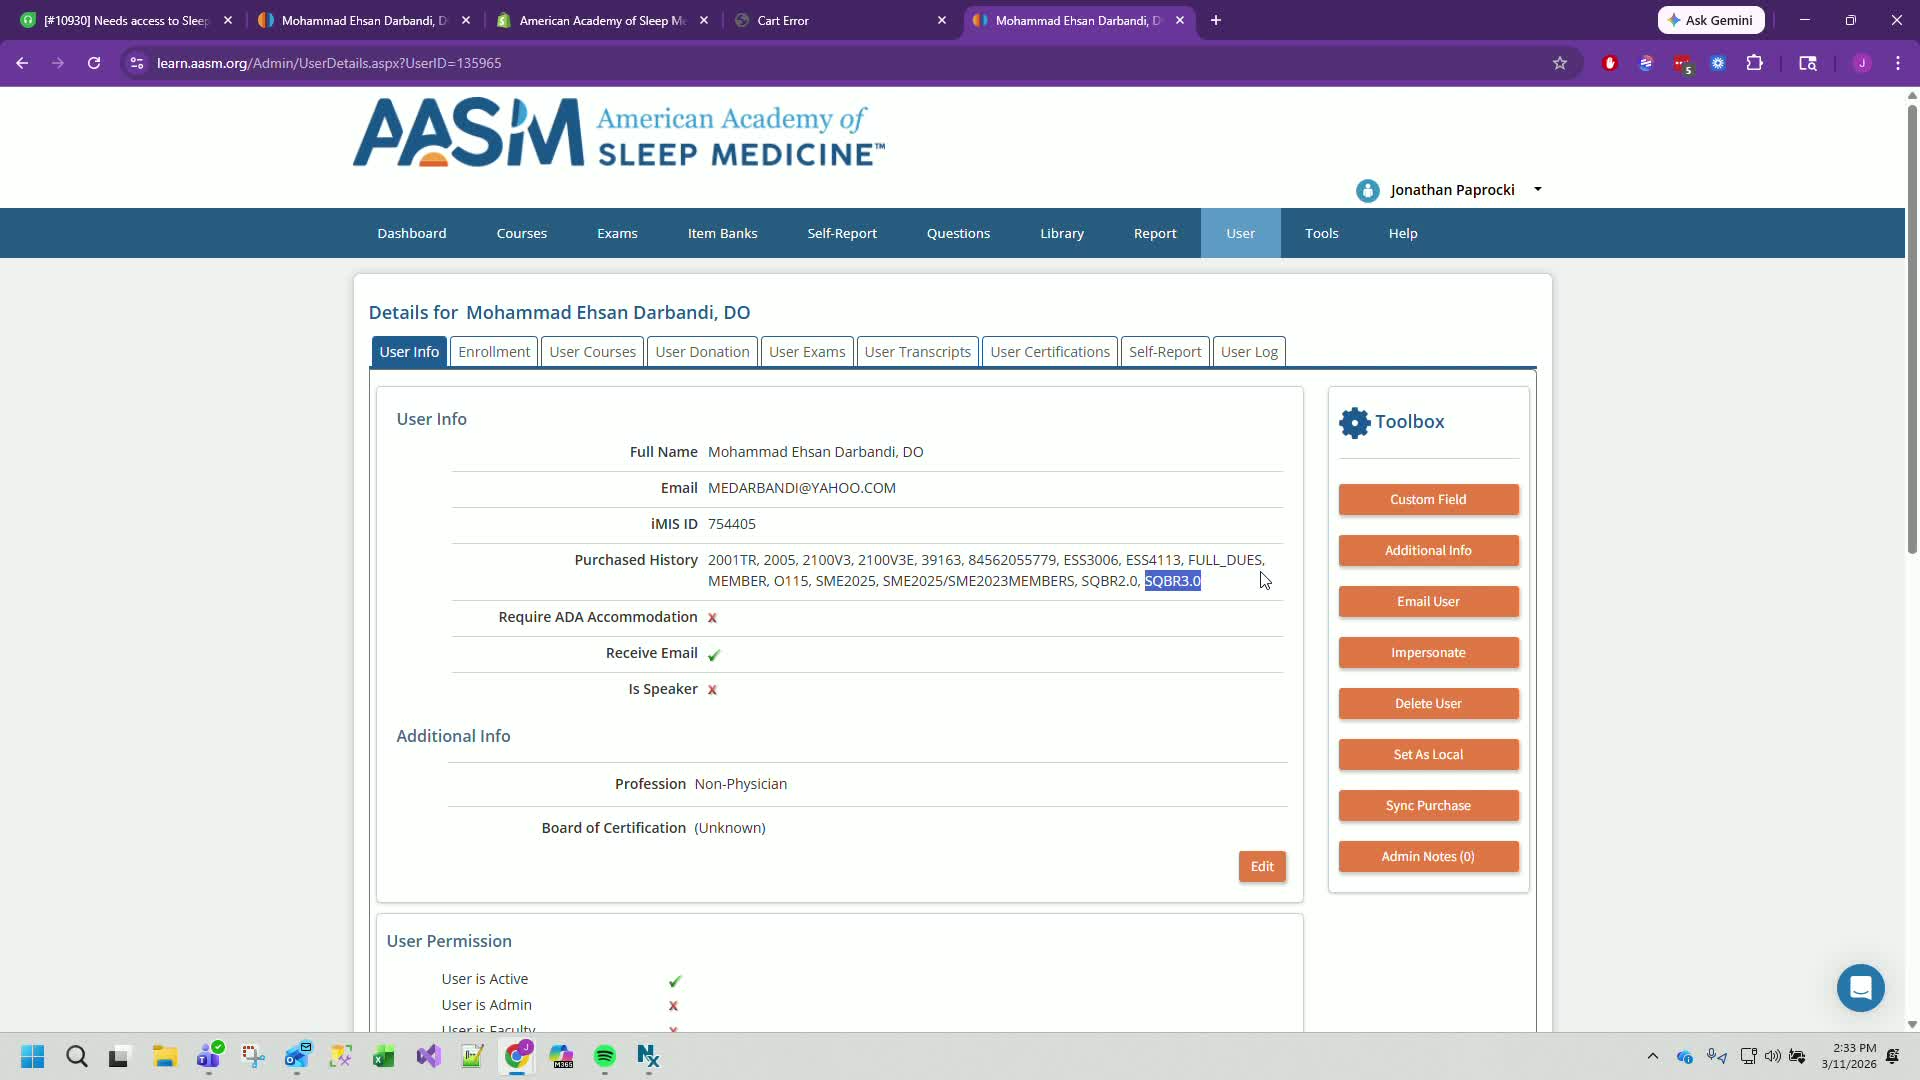Screen dimensions: 1920x1080
Task: Open the Chrome extensions puzzle icon
Action: [1754, 63]
